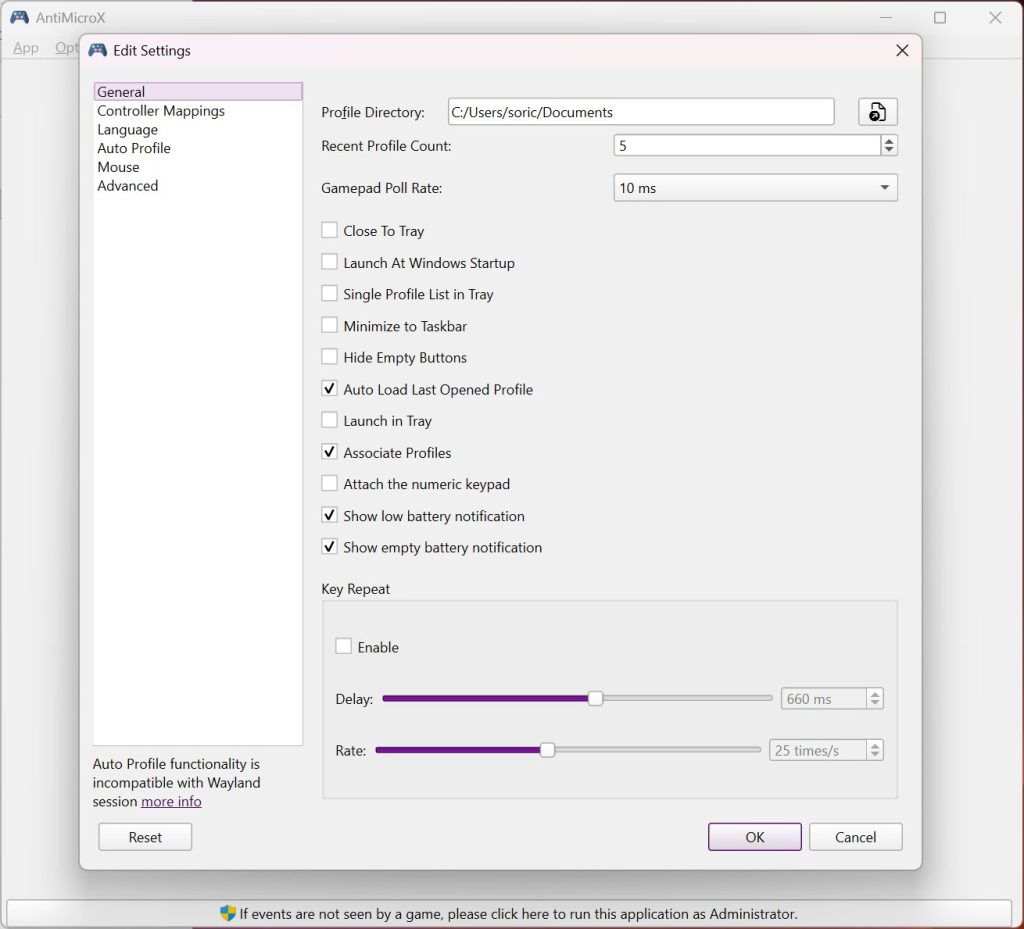Screen dimensions: 1024x929
Task: Open Auto Profile settings
Action: point(198,148)
